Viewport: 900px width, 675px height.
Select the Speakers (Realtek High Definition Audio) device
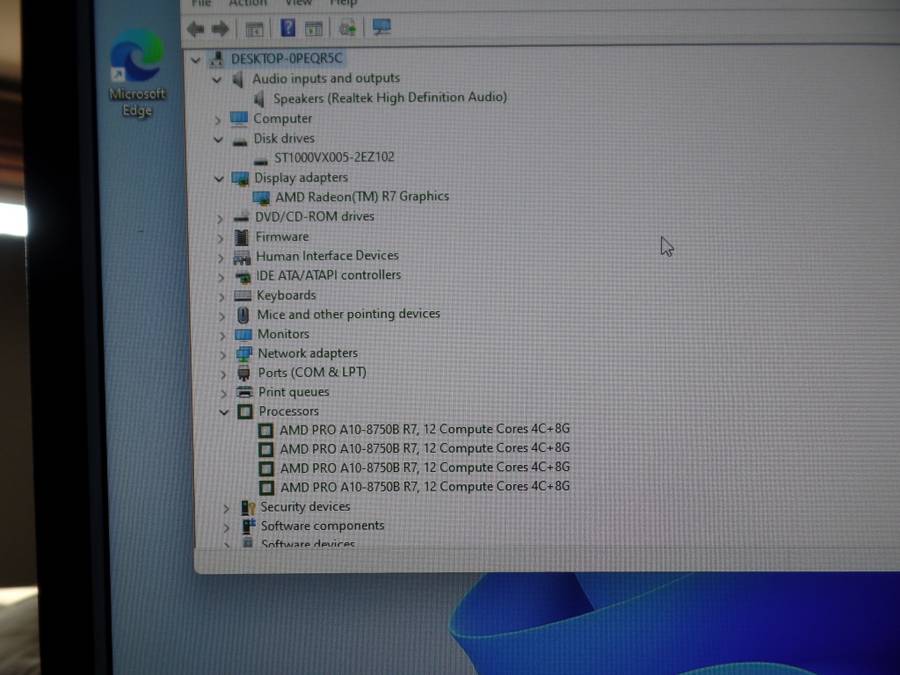click(389, 98)
